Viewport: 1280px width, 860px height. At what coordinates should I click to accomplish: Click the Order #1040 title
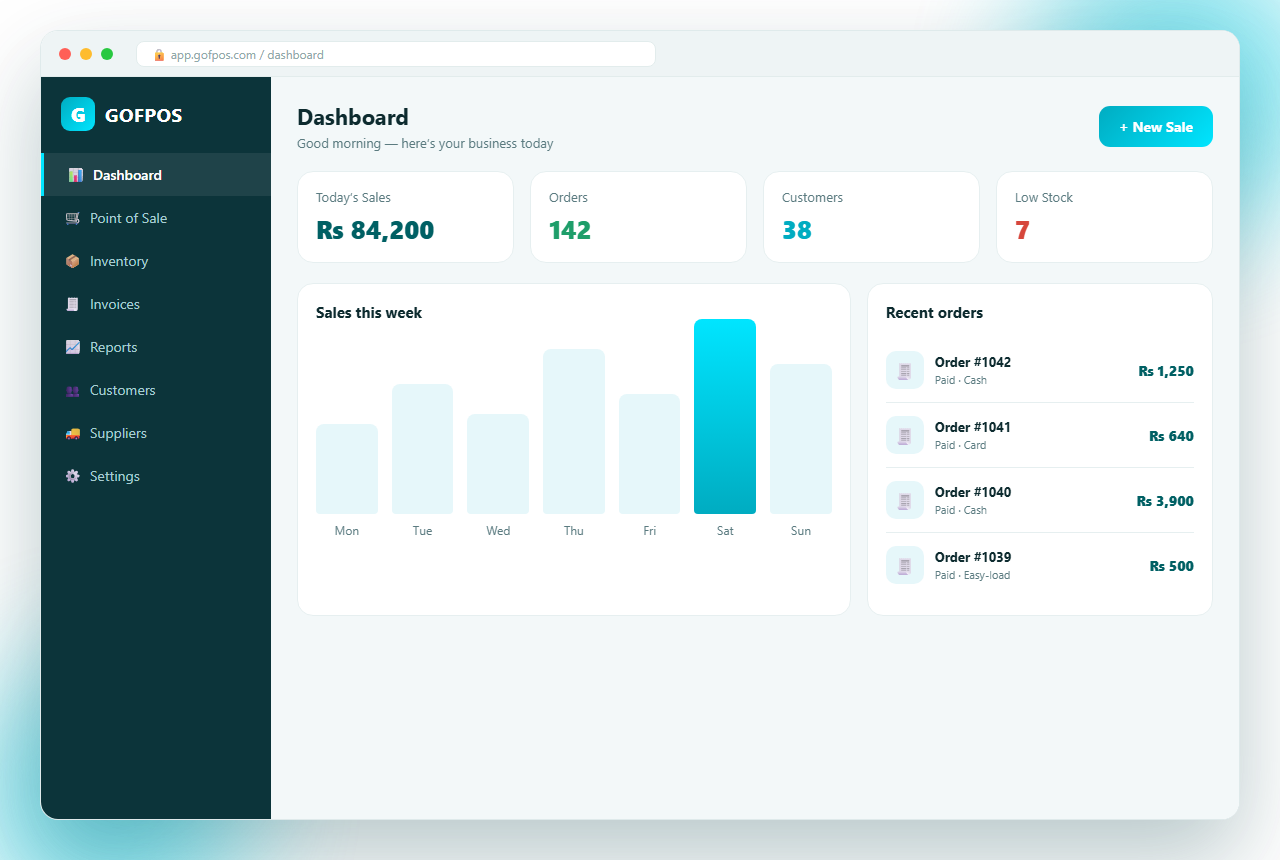point(973,492)
